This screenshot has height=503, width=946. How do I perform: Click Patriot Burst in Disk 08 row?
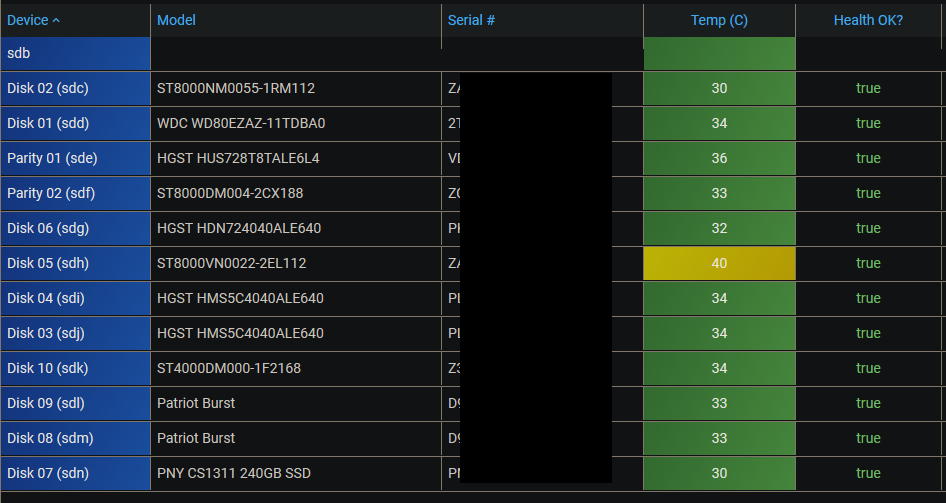195,438
